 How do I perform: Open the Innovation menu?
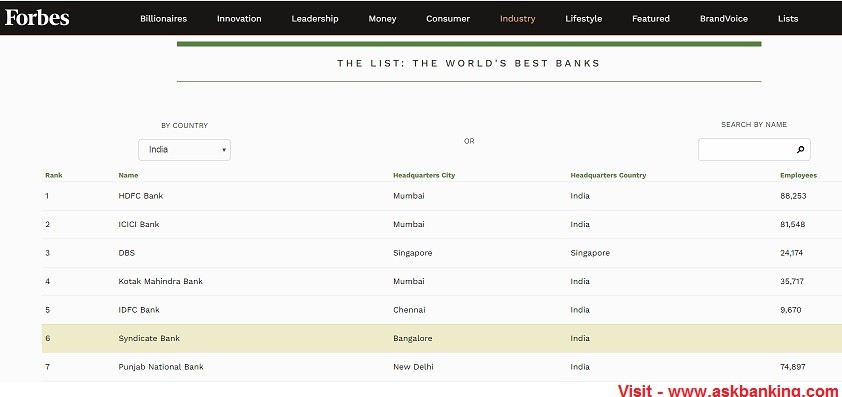click(239, 19)
